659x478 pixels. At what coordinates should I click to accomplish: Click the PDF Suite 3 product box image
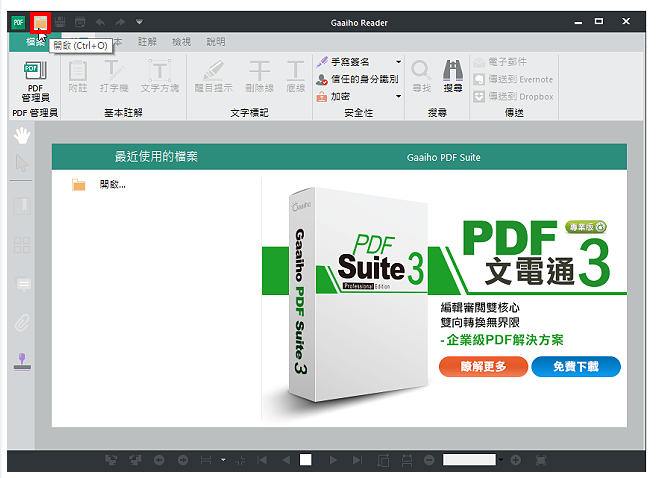pos(358,295)
